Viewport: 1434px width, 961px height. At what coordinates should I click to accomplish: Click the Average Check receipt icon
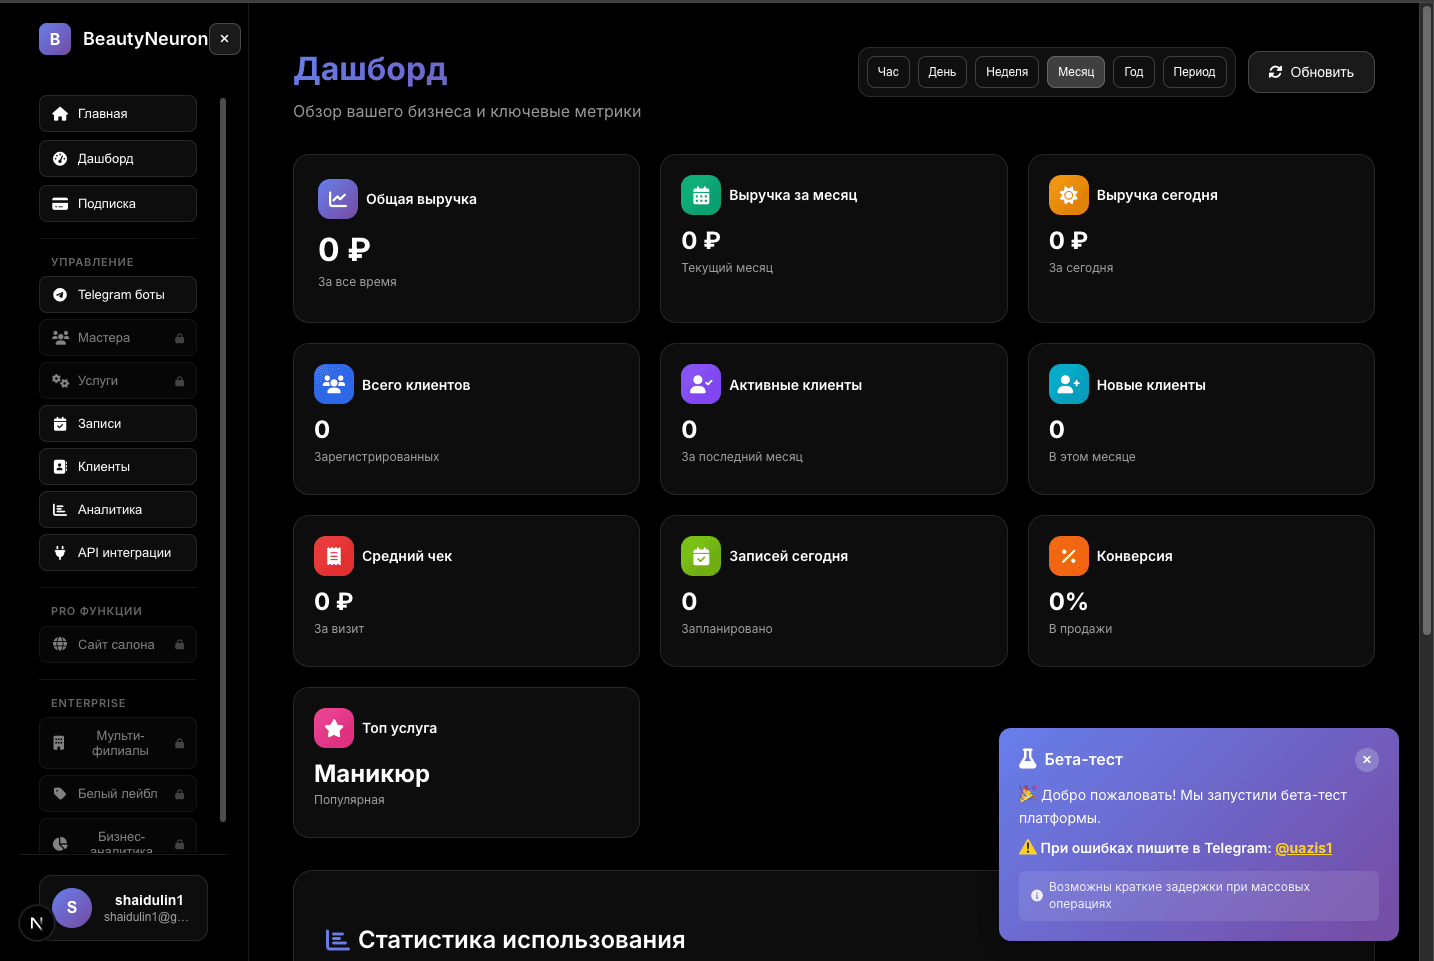334,556
